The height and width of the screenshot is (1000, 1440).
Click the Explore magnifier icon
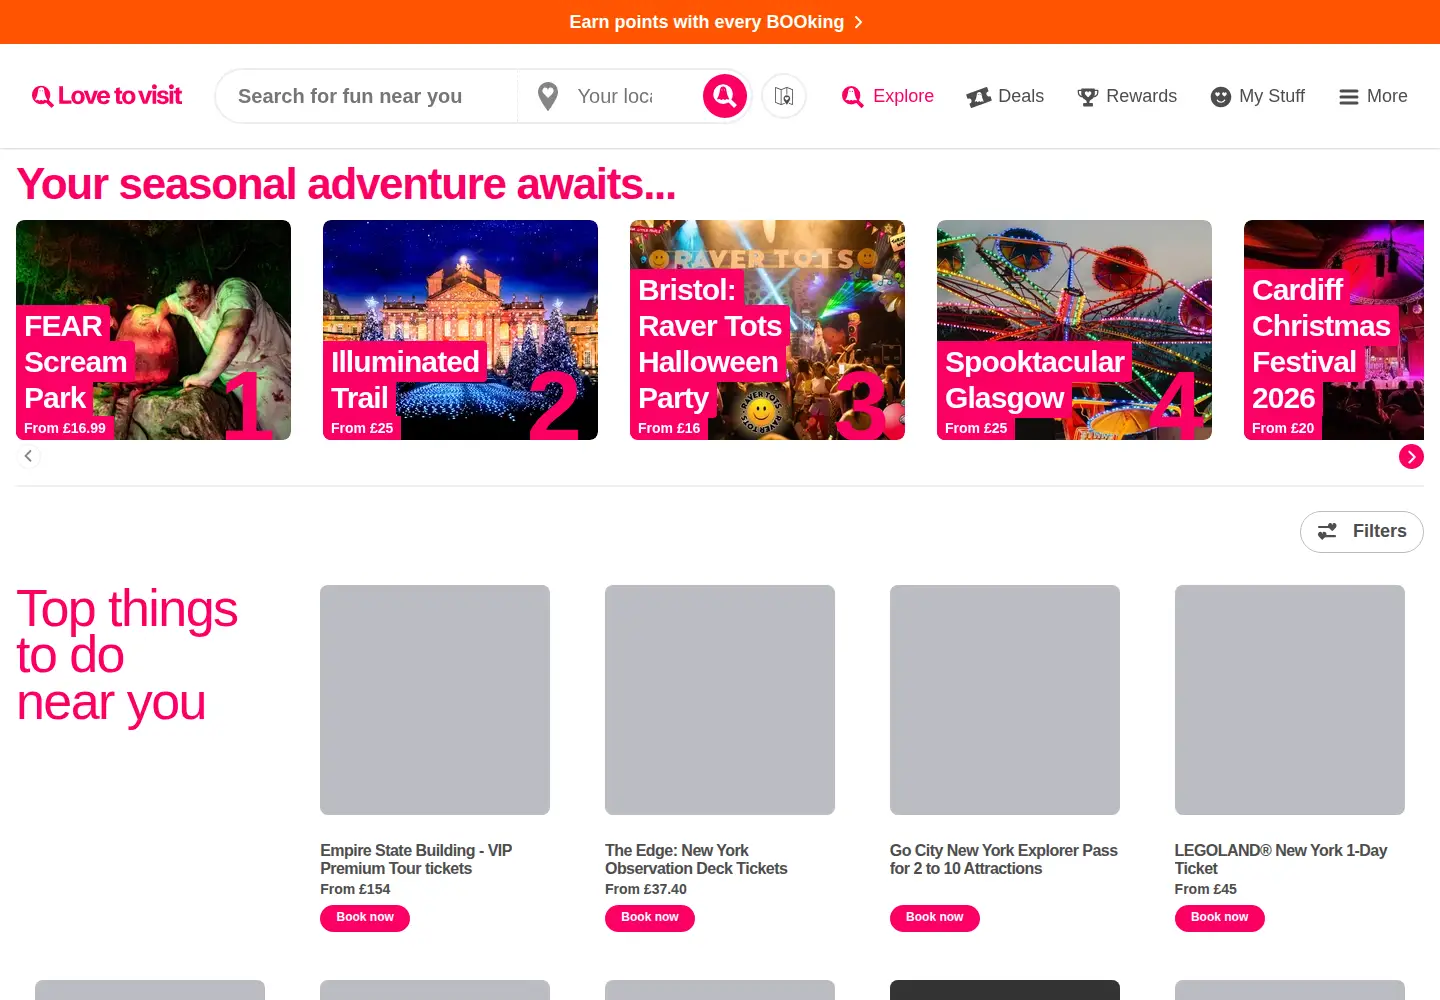(x=852, y=96)
